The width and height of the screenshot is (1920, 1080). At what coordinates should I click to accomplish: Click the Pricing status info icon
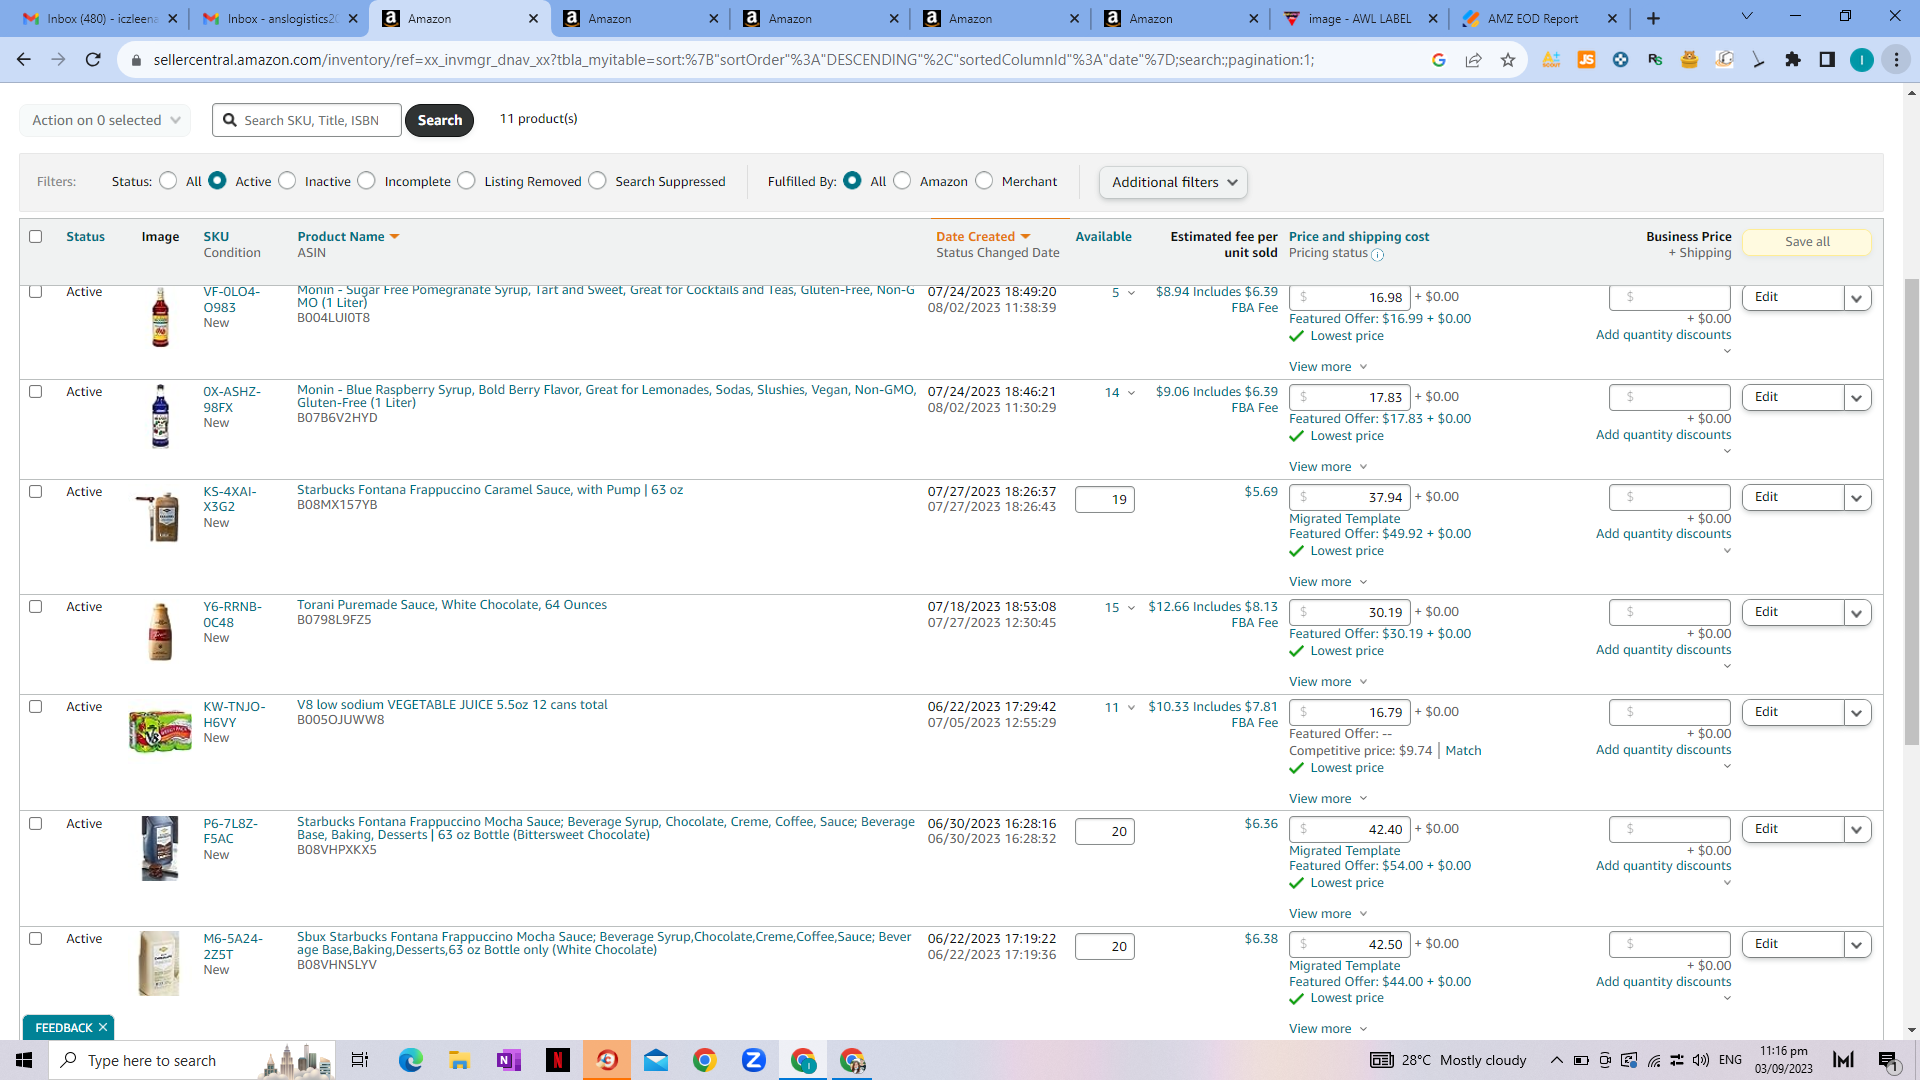1377,254
